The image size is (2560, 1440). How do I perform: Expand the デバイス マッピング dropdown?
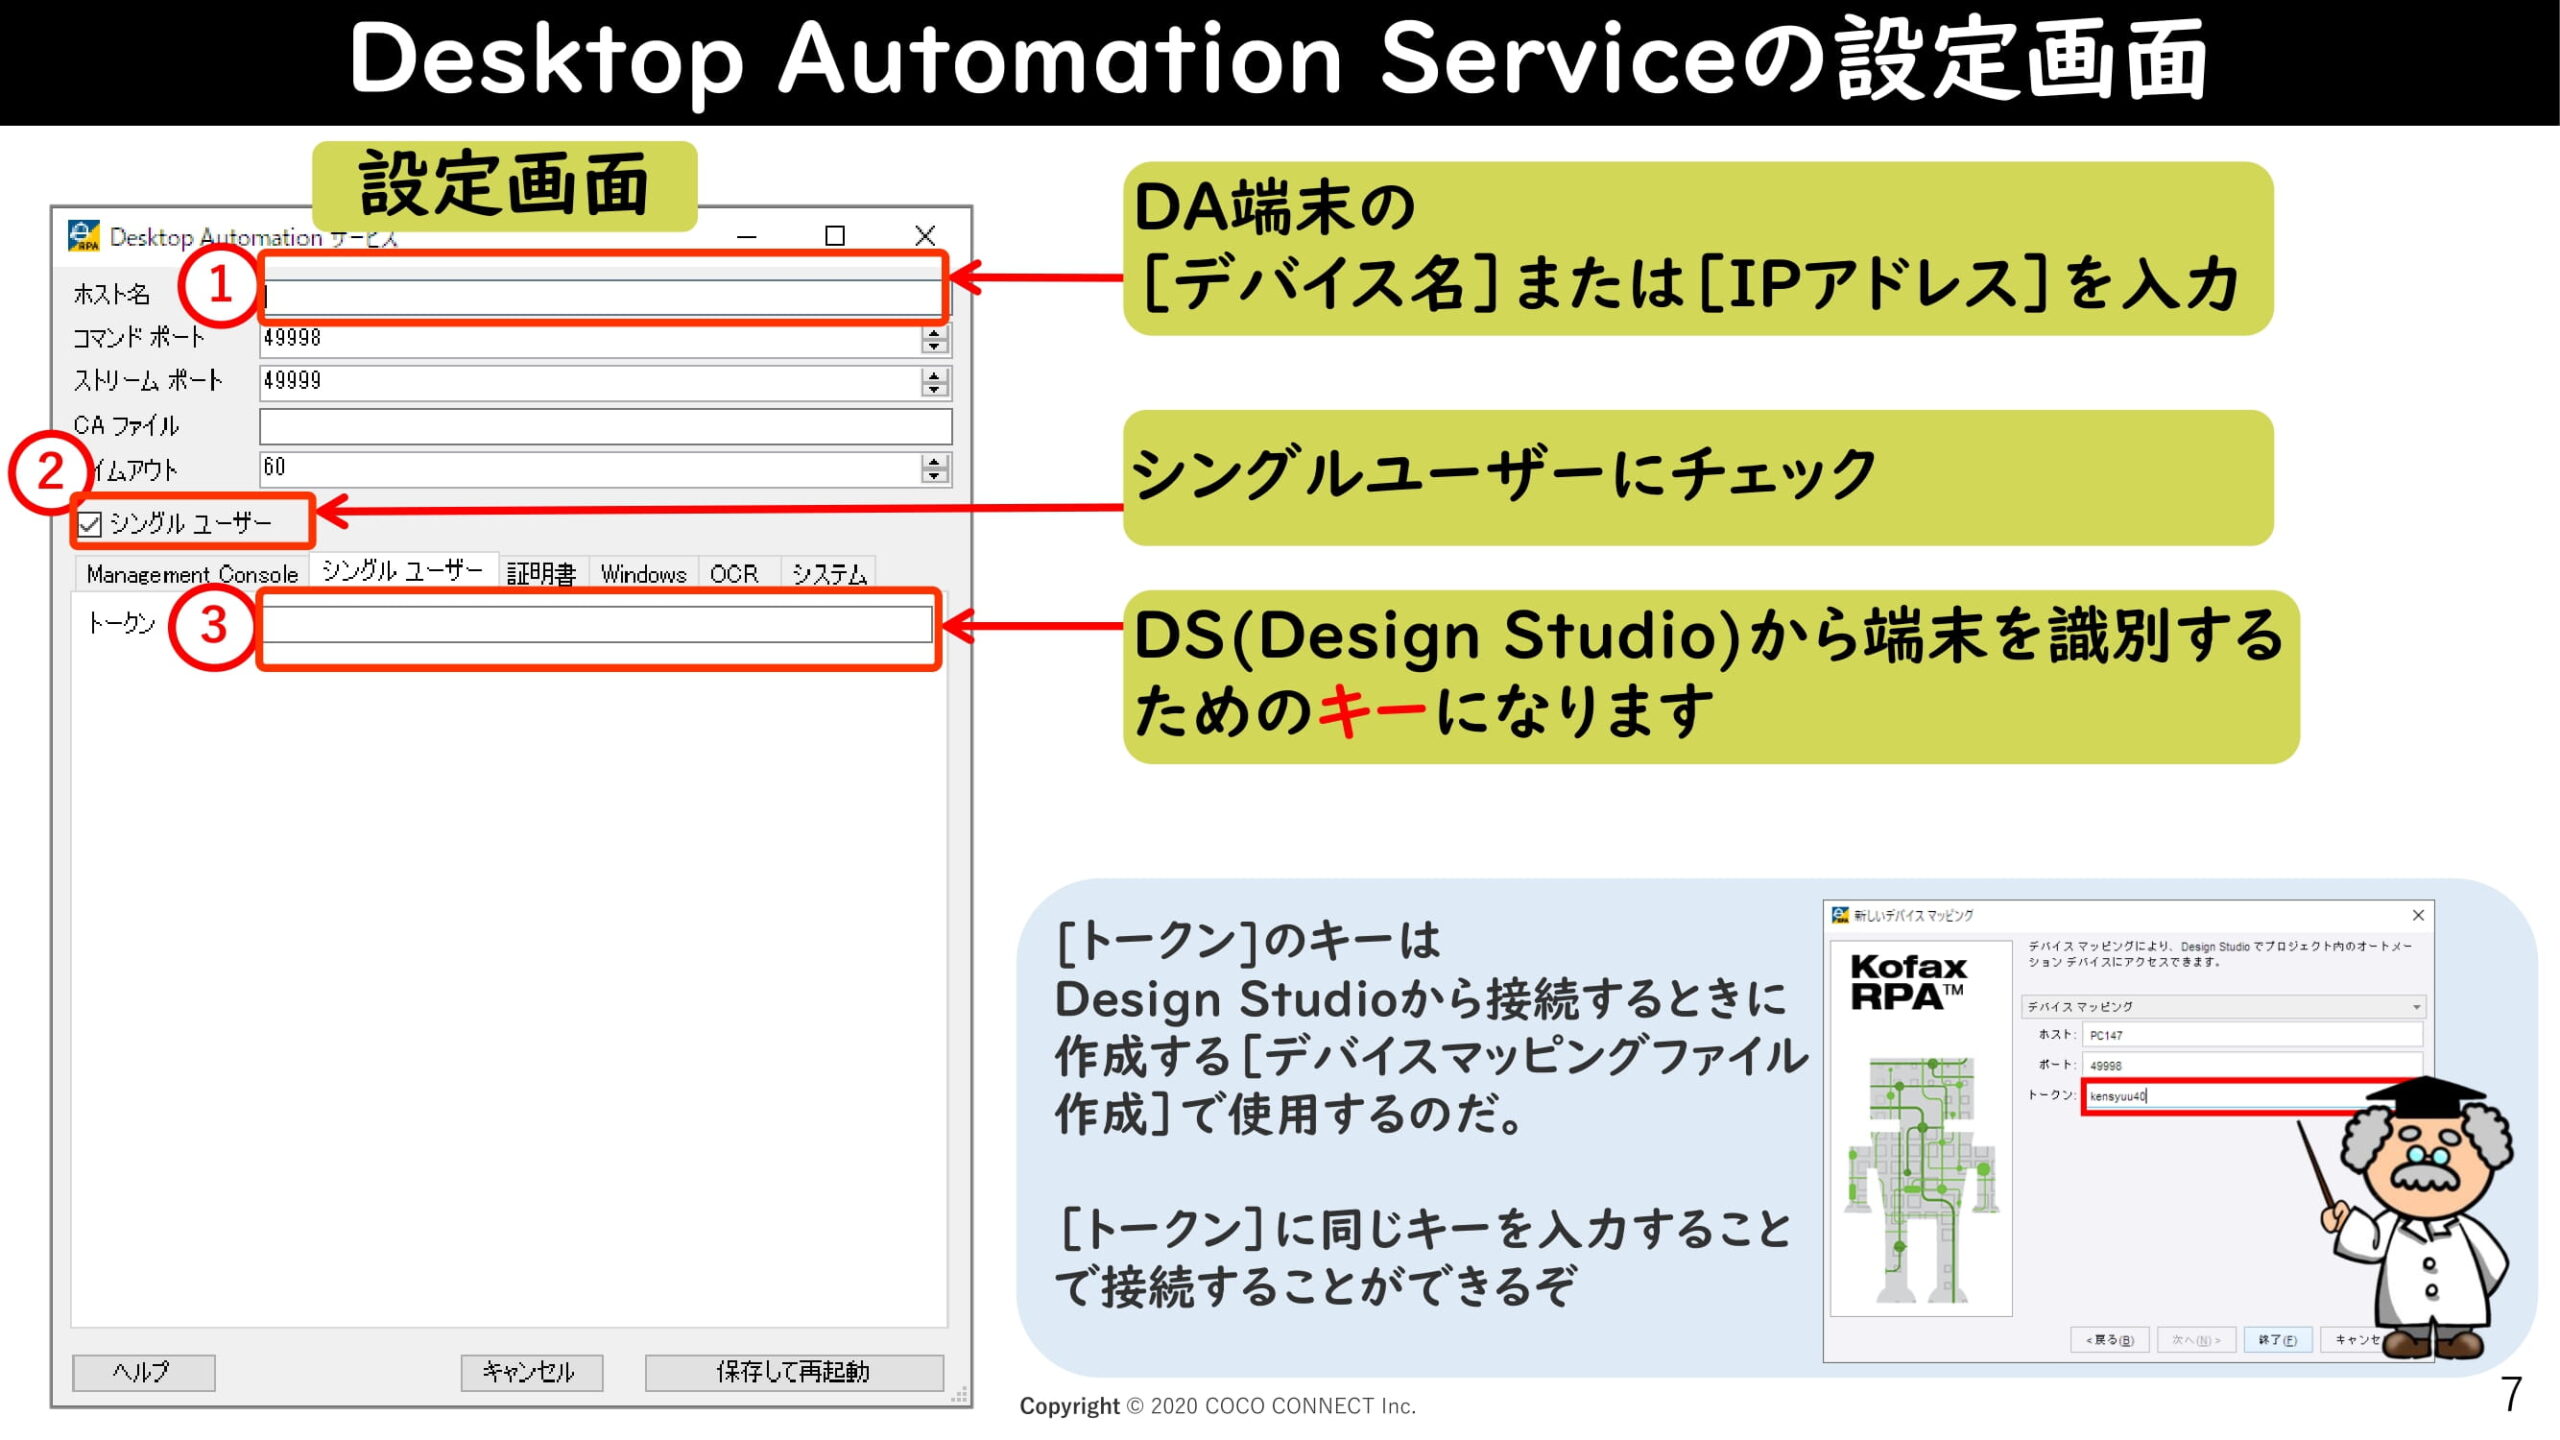pos(2416,1007)
